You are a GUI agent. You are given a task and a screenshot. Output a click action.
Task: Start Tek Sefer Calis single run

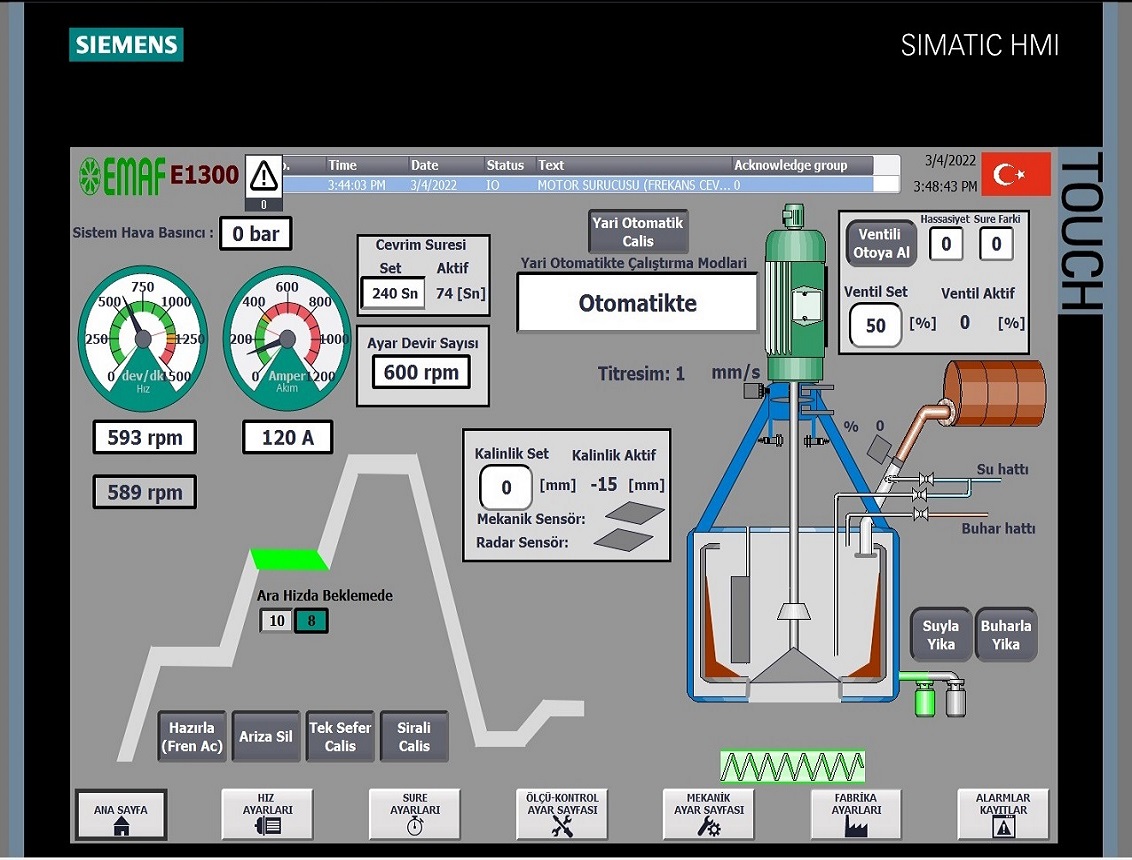coord(340,737)
